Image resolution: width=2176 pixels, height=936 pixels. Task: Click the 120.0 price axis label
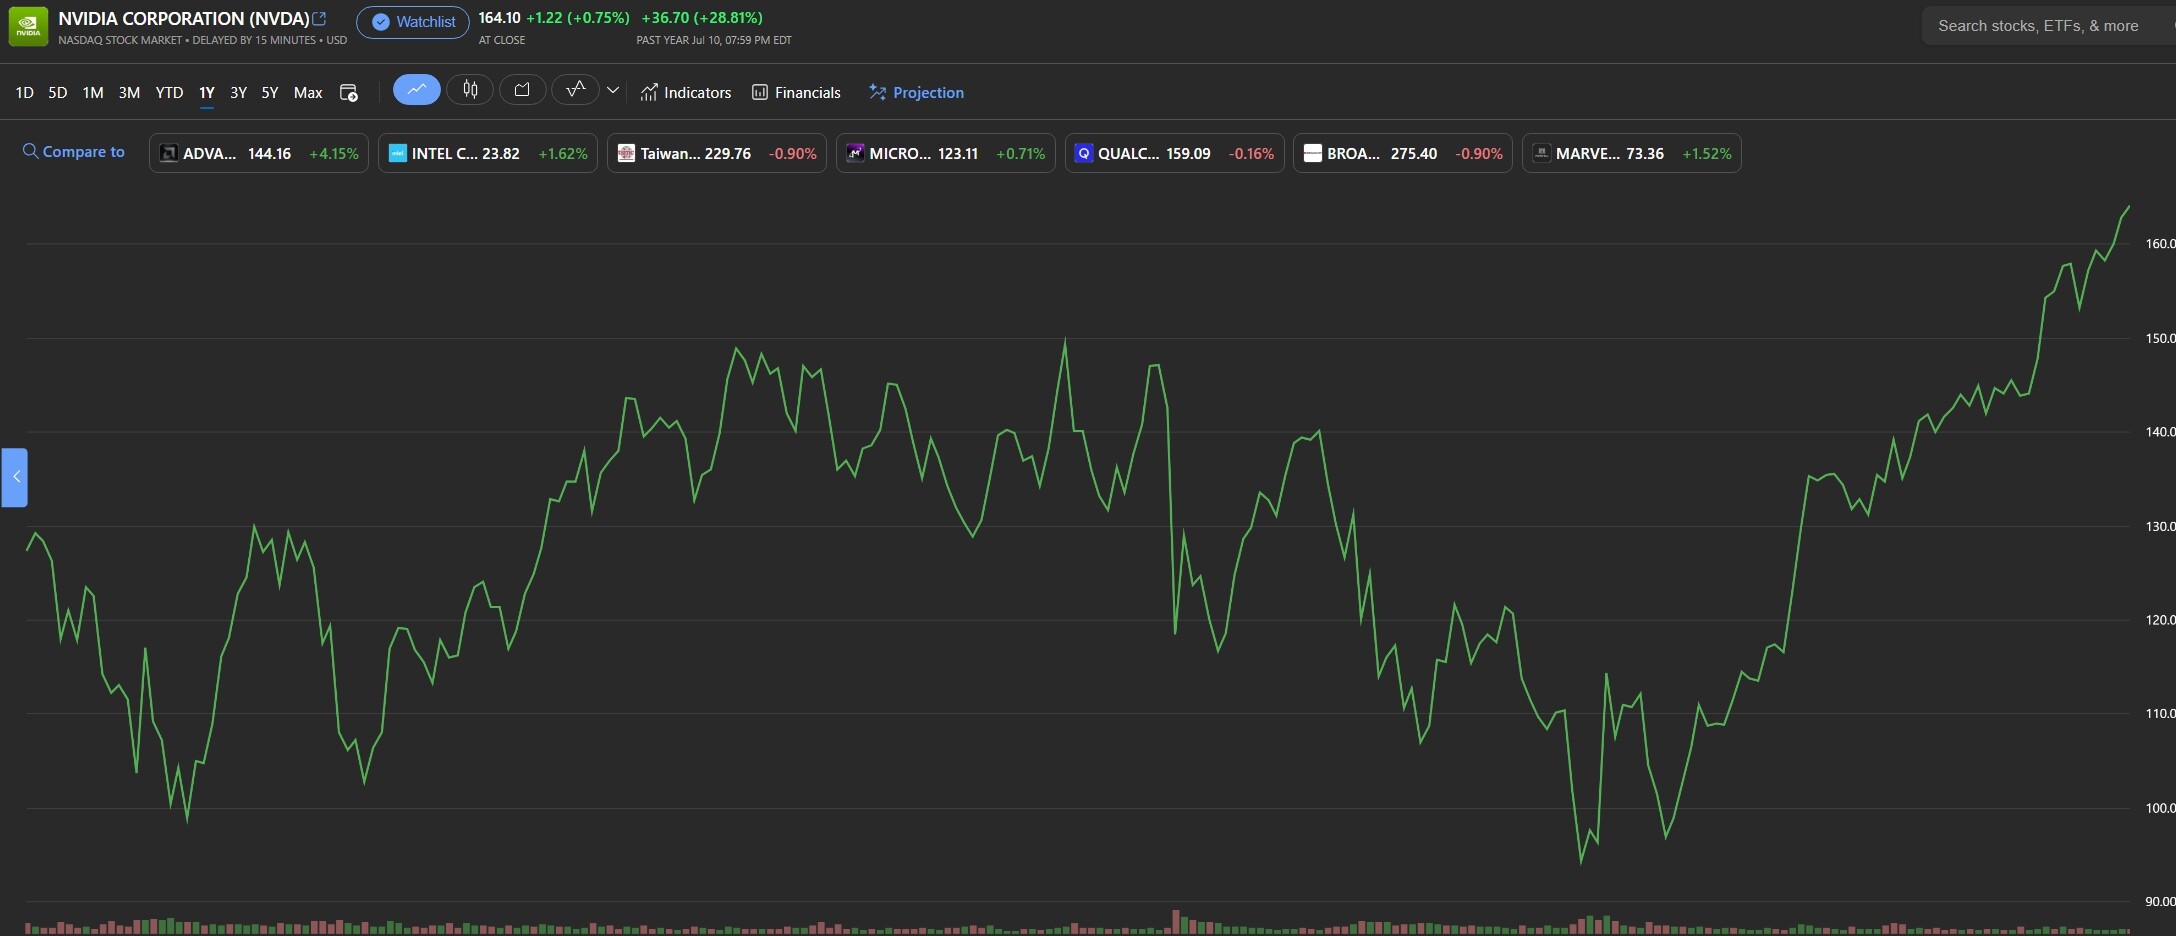[2160, 620]
